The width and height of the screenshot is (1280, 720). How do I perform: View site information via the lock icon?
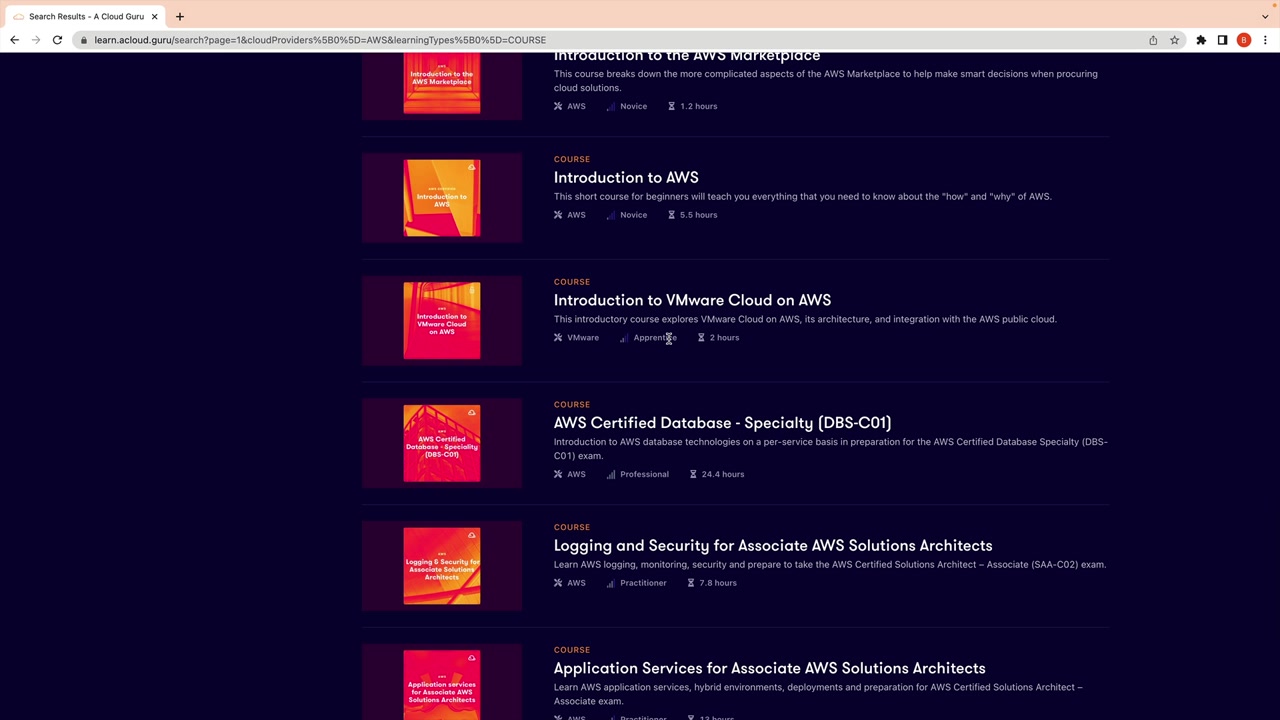[85, 40]
